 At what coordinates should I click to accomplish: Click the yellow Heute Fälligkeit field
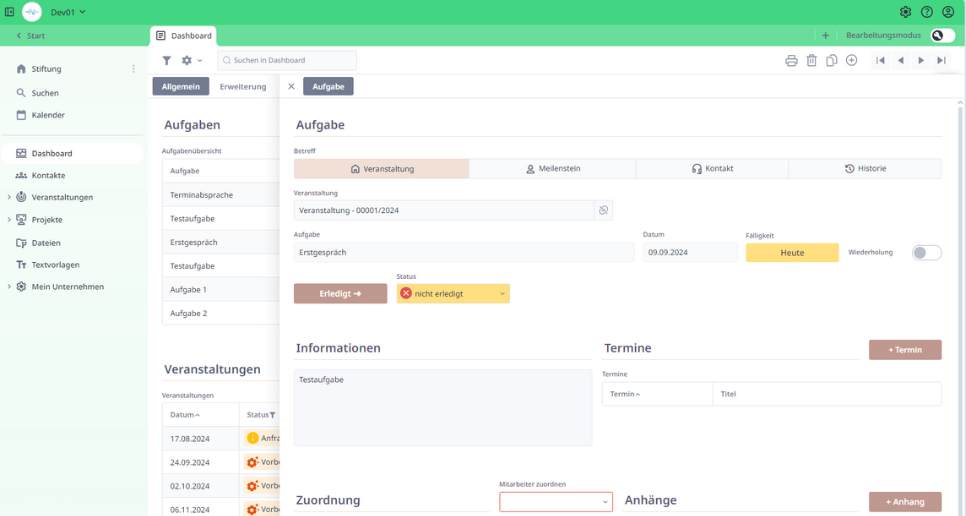pos(792,253)
